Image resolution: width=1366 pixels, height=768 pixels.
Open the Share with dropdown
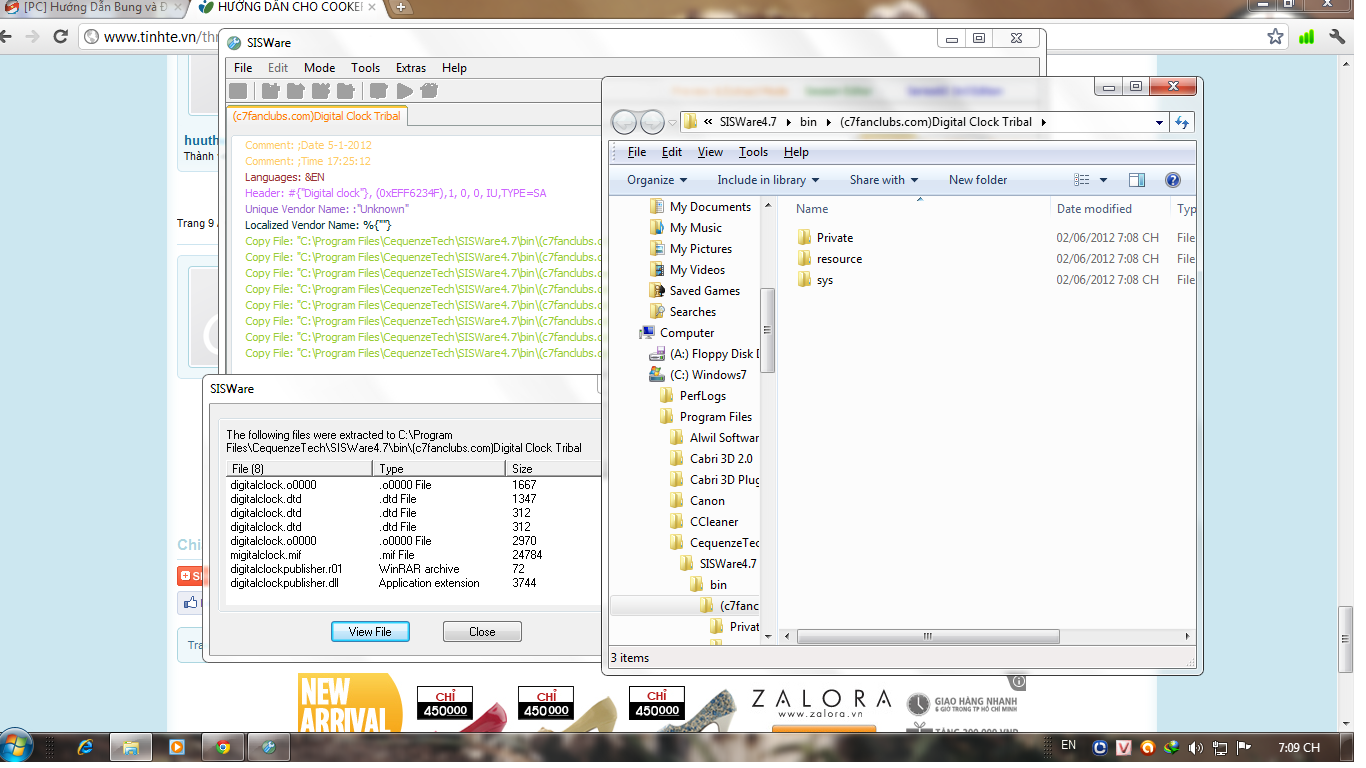(884, 180)
